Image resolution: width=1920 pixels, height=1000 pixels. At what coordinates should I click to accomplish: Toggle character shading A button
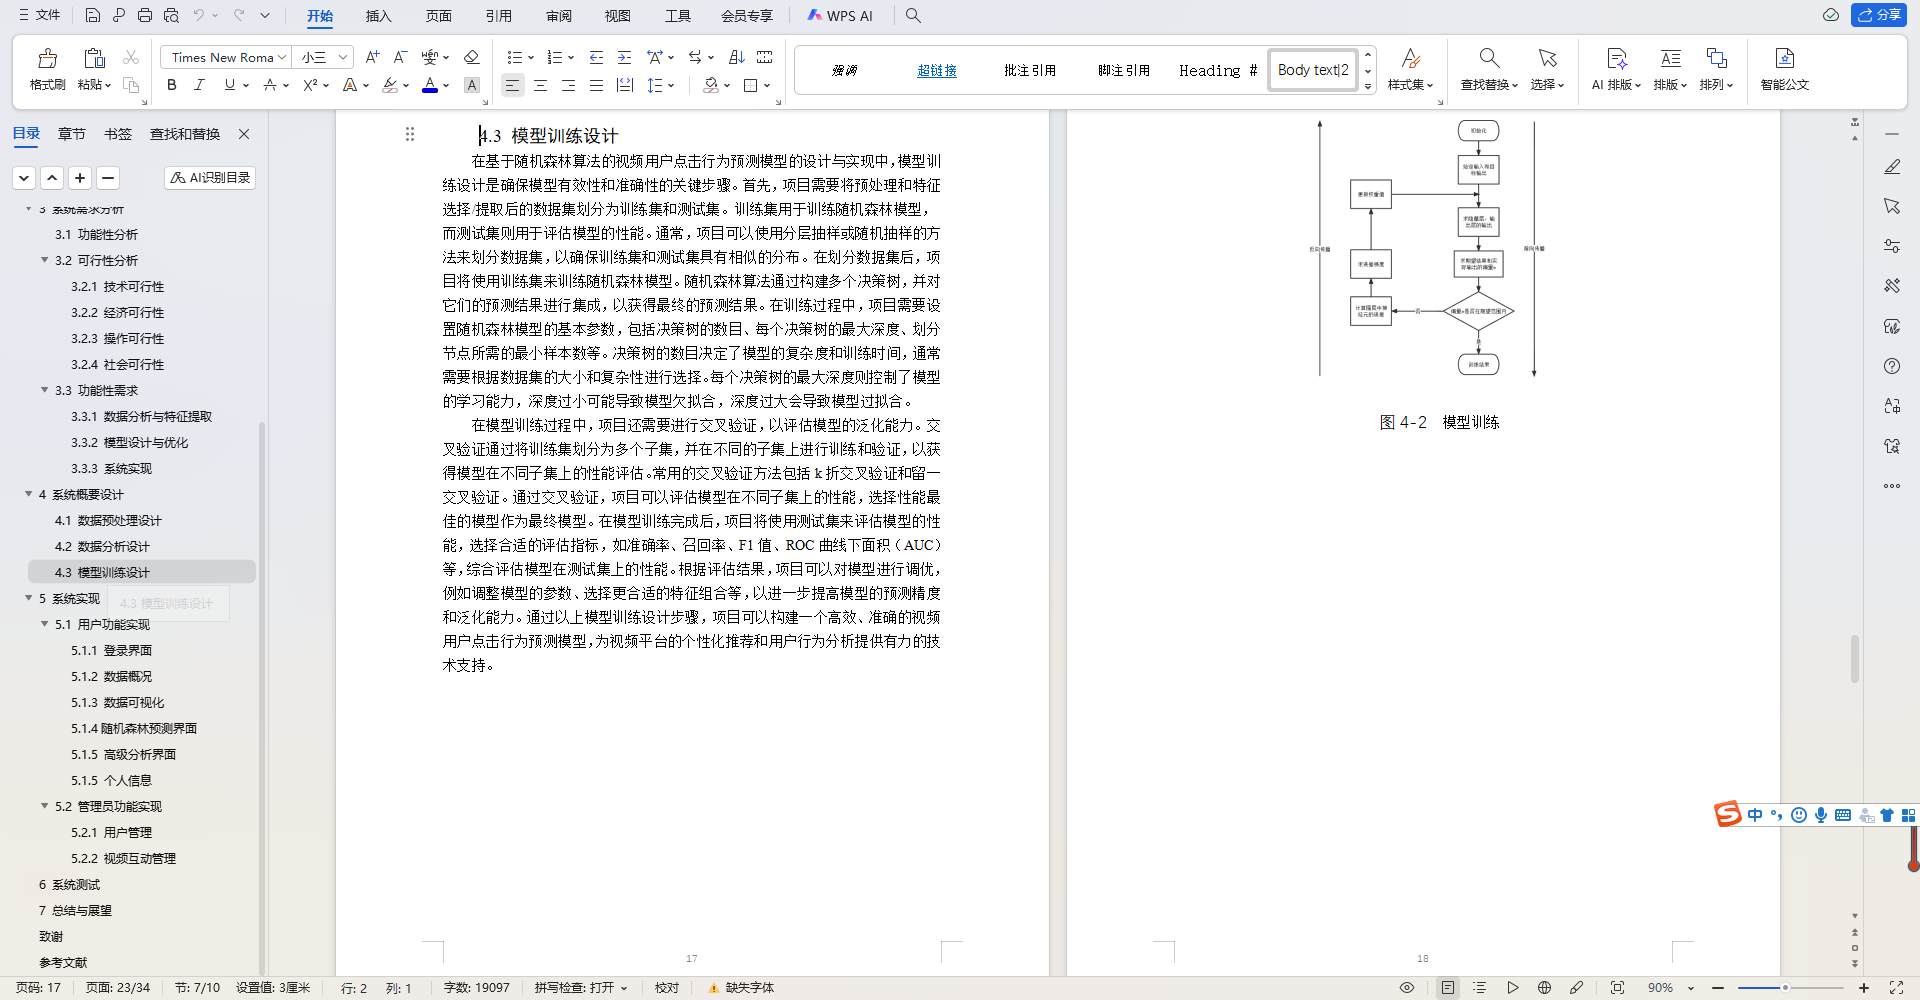click(x=472, y=85)
